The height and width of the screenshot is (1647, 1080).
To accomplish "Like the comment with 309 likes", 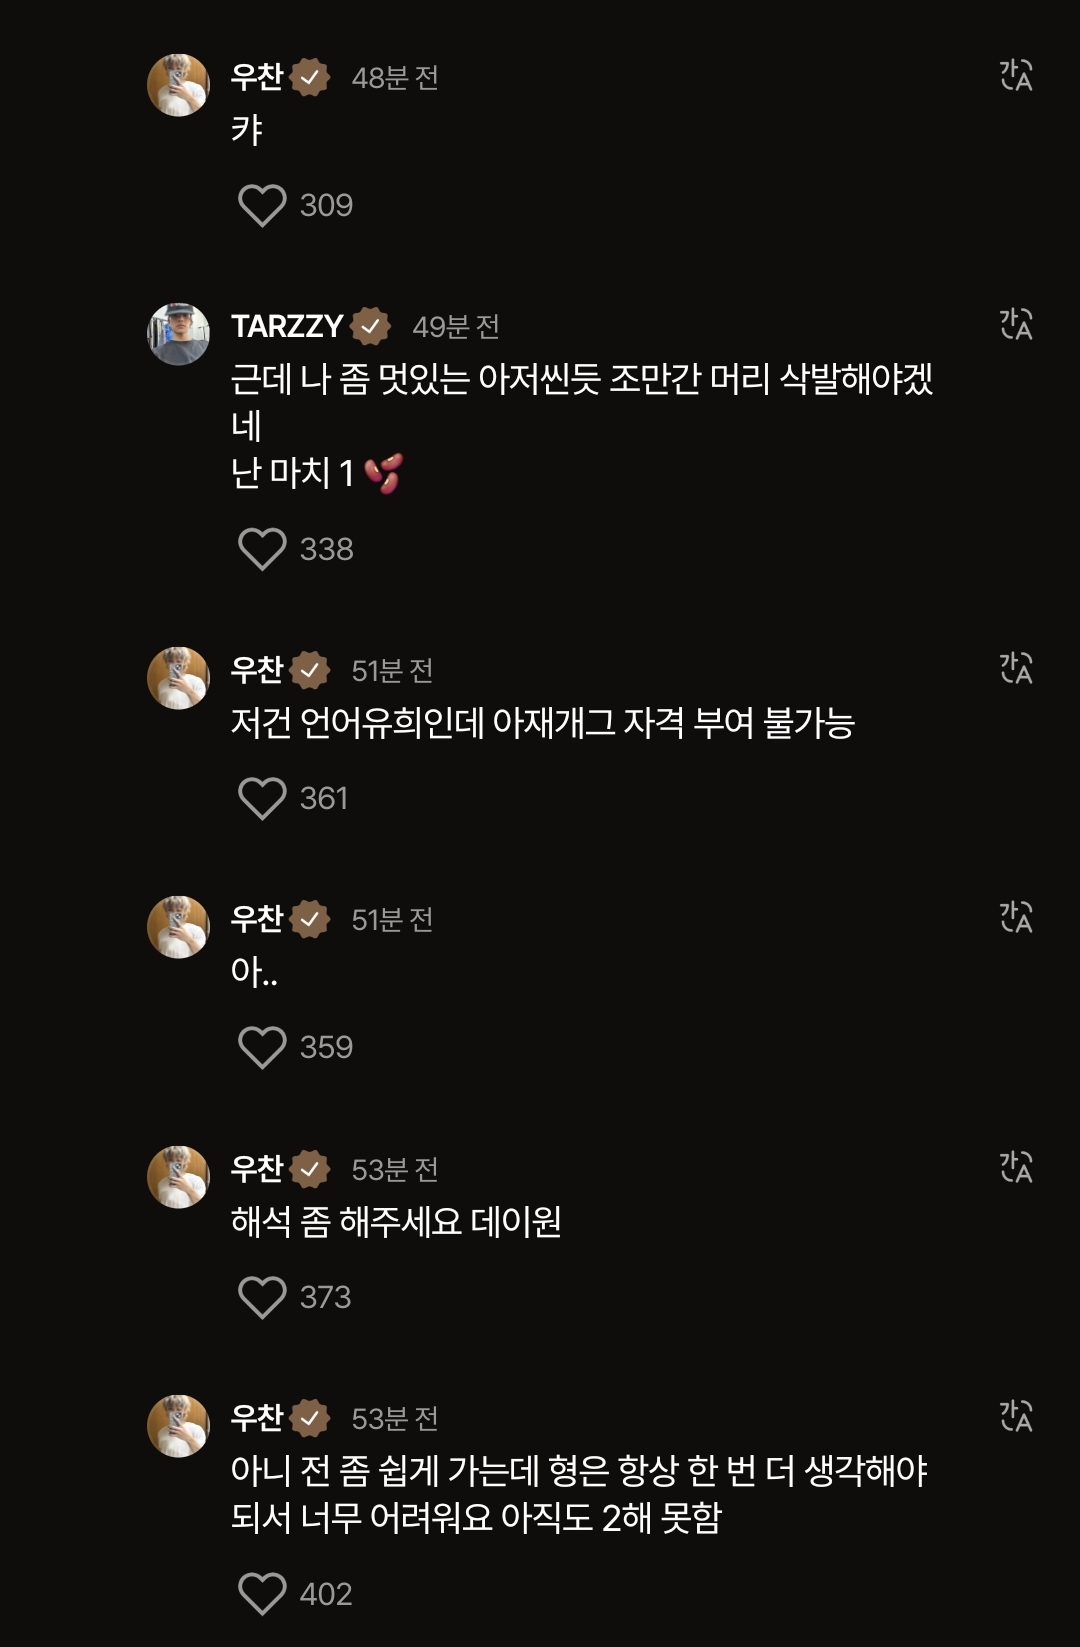I will click(262, 206).
